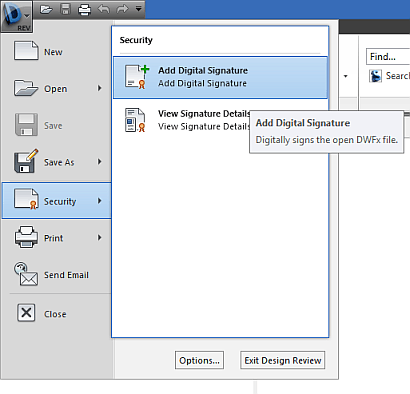
Task: Choose Close in the application menu
Action: click(57, 314)
